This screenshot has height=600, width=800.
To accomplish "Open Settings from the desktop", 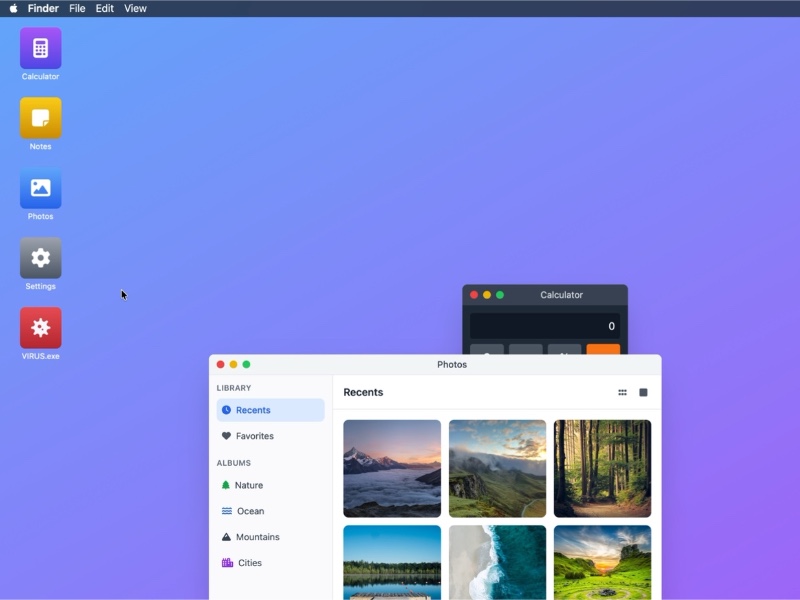I will [40, 256].
